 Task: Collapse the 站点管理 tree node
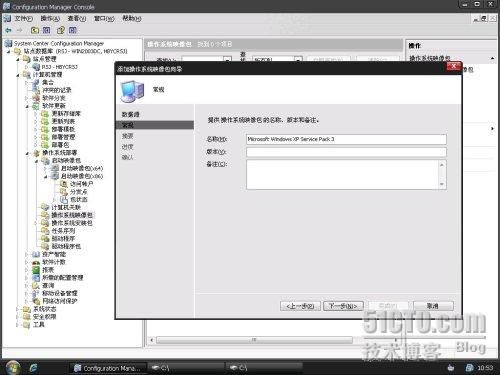point(18,59)
